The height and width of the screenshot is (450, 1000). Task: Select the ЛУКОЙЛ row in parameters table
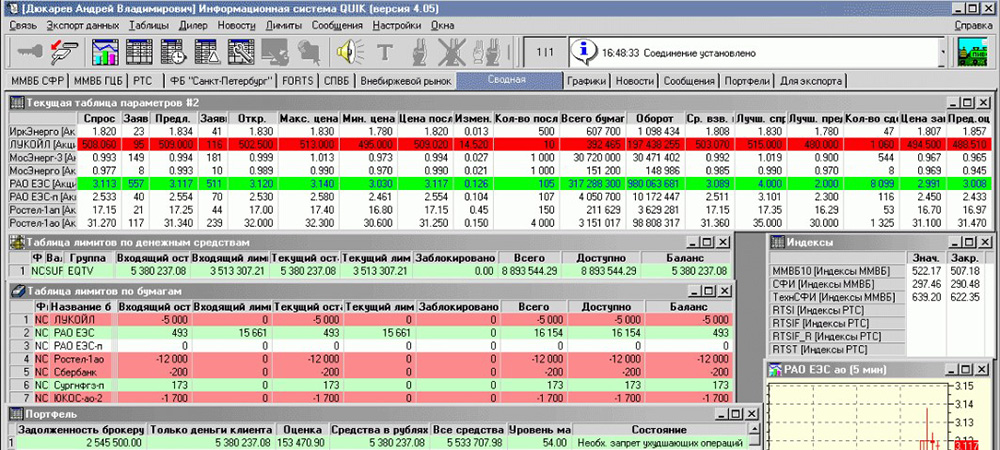point(499,144)
